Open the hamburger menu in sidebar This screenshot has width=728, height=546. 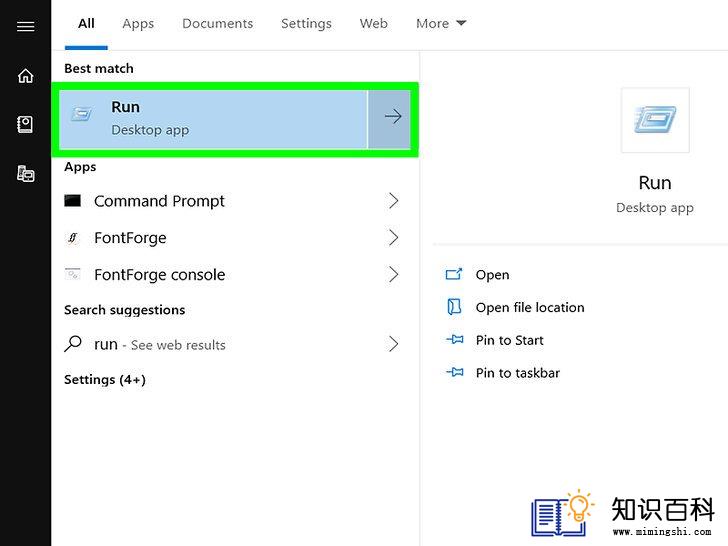click(x=26, y=26)
